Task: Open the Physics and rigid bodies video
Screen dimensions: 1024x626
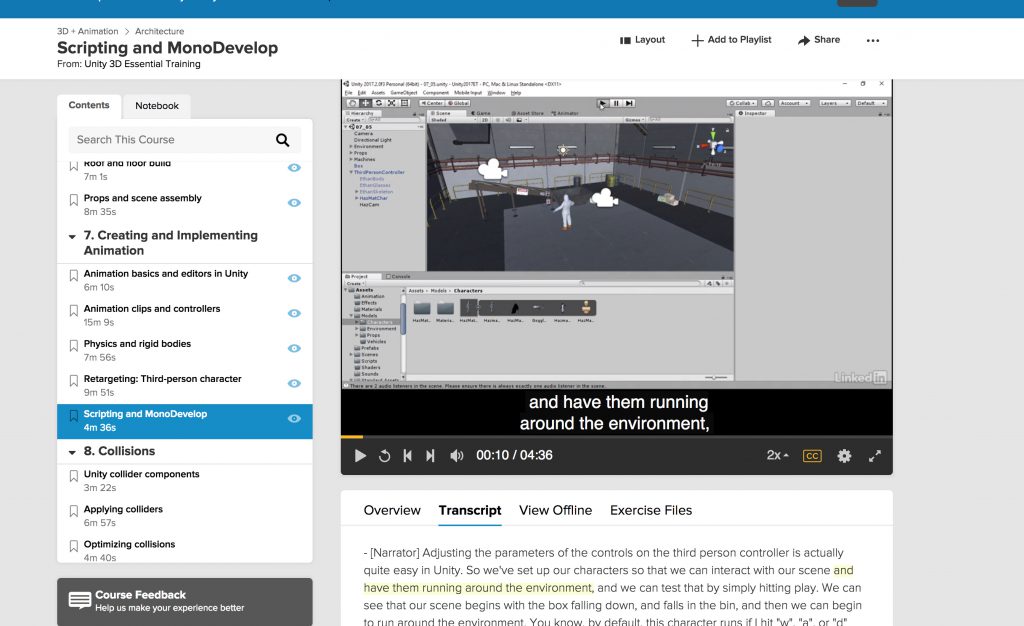Action: pos(137,343)
